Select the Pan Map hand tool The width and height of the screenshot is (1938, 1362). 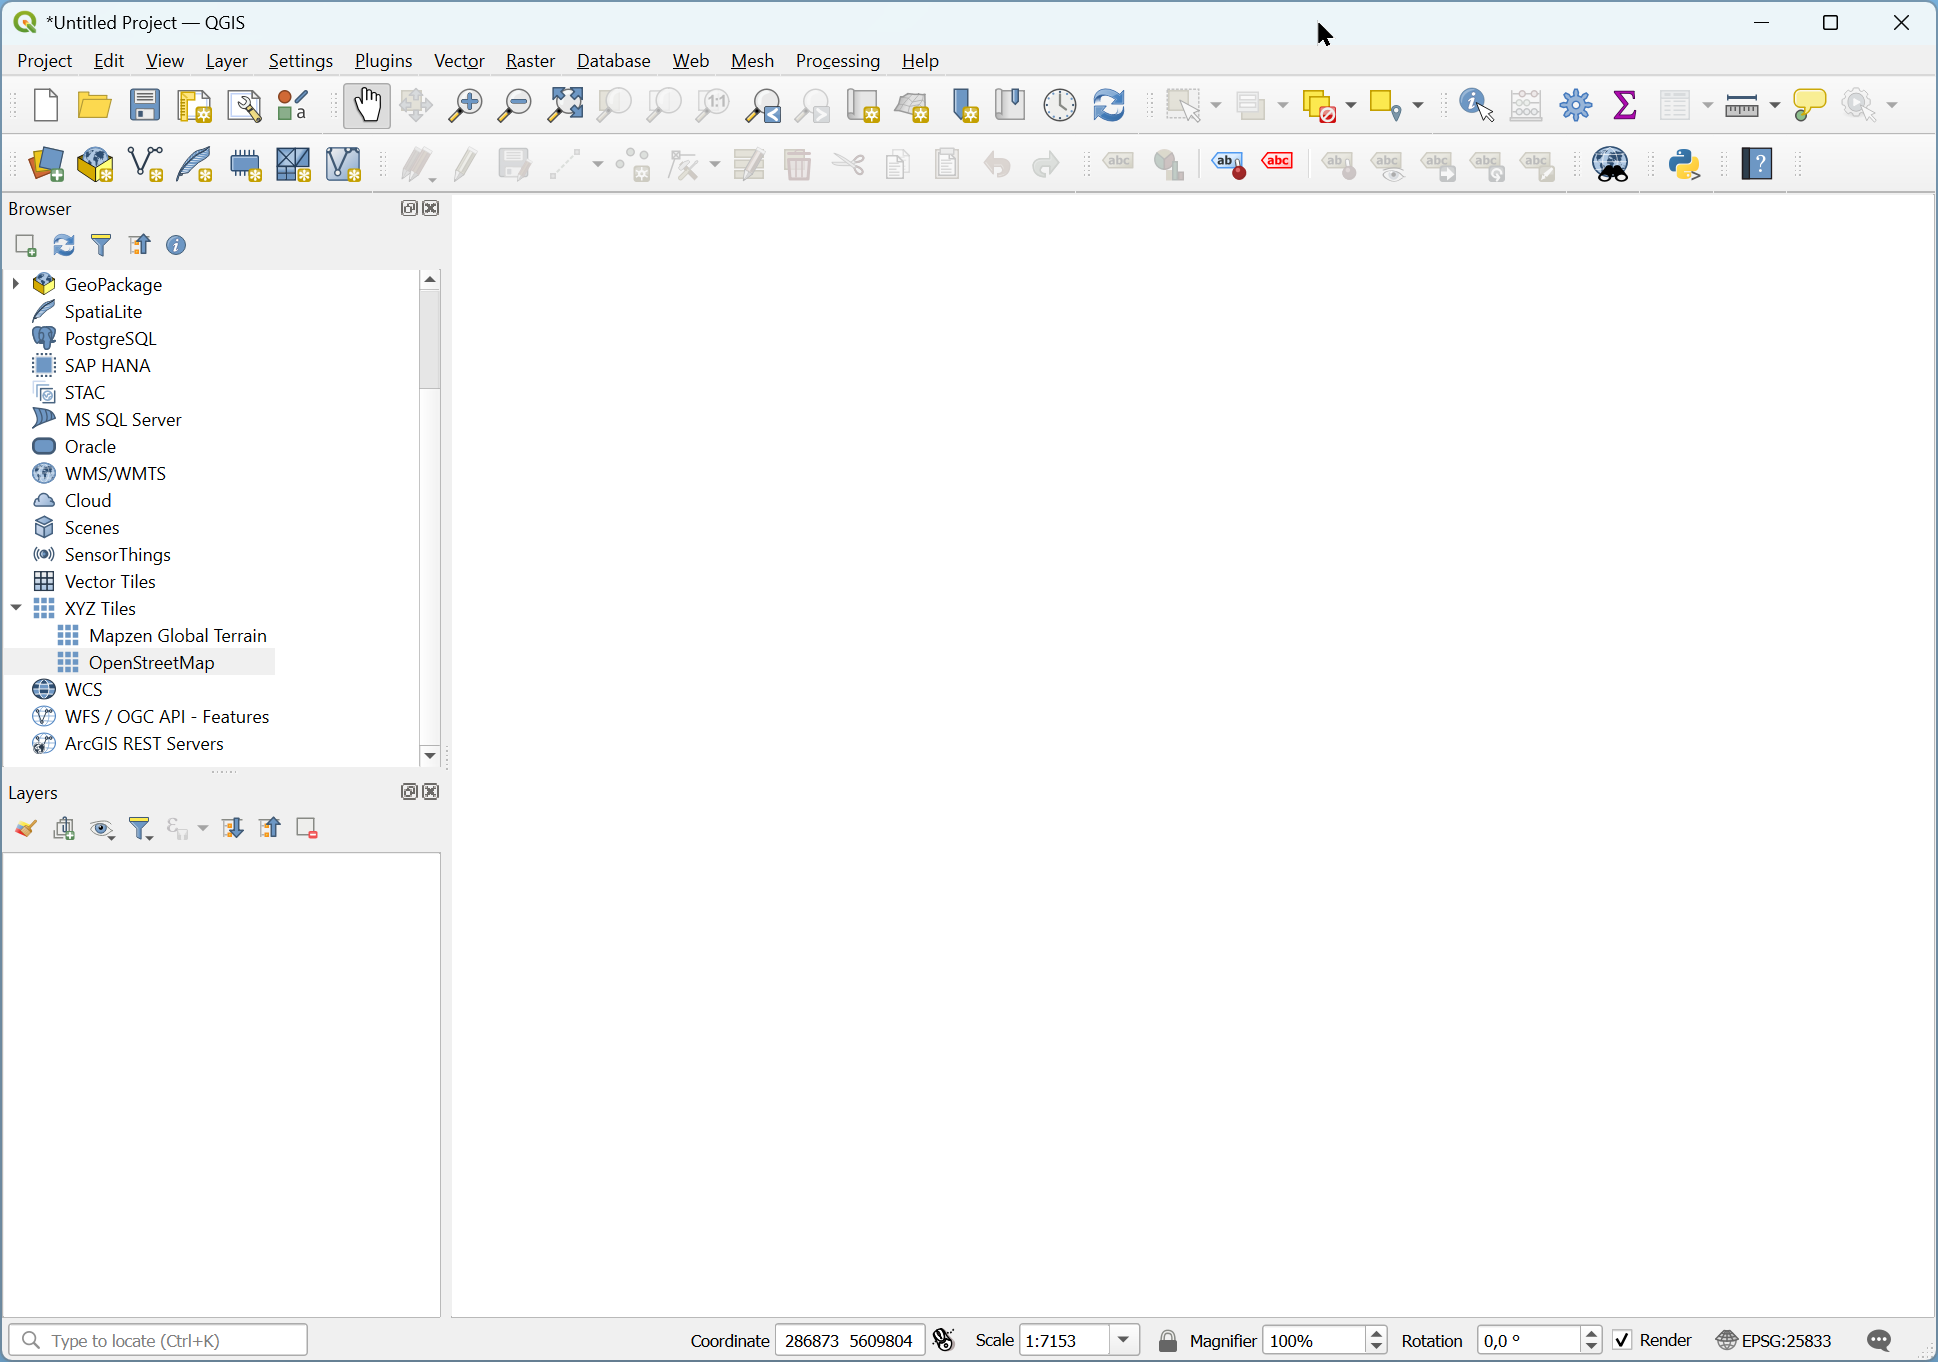tap(367, 105)
